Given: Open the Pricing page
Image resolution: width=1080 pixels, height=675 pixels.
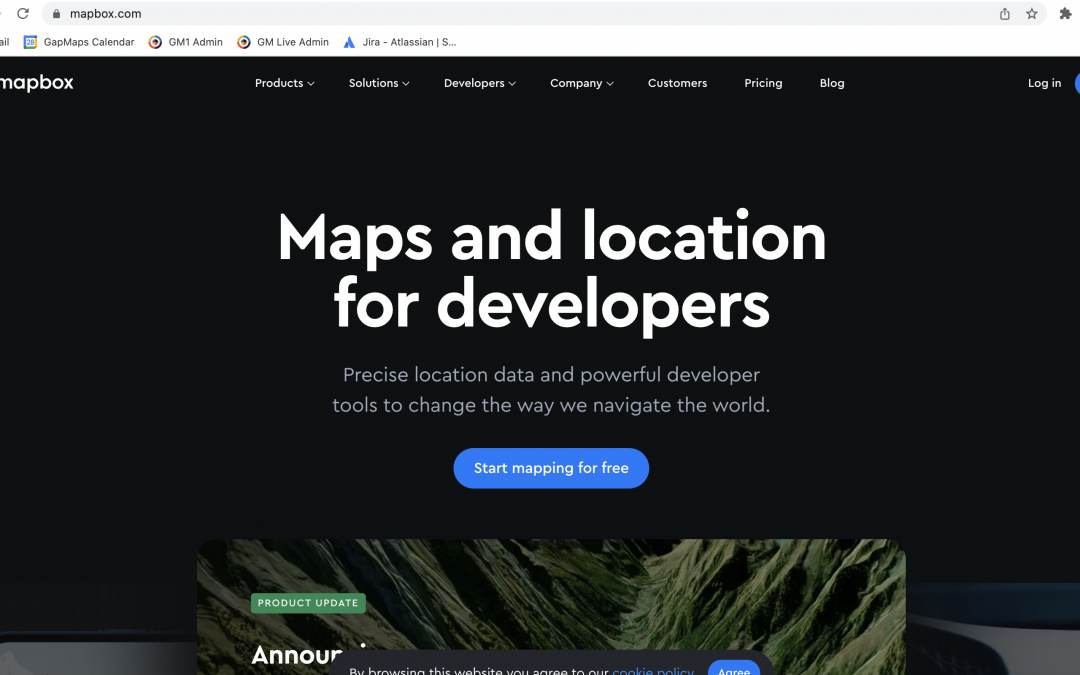Looking at the screenshot, I should [763, 83].
